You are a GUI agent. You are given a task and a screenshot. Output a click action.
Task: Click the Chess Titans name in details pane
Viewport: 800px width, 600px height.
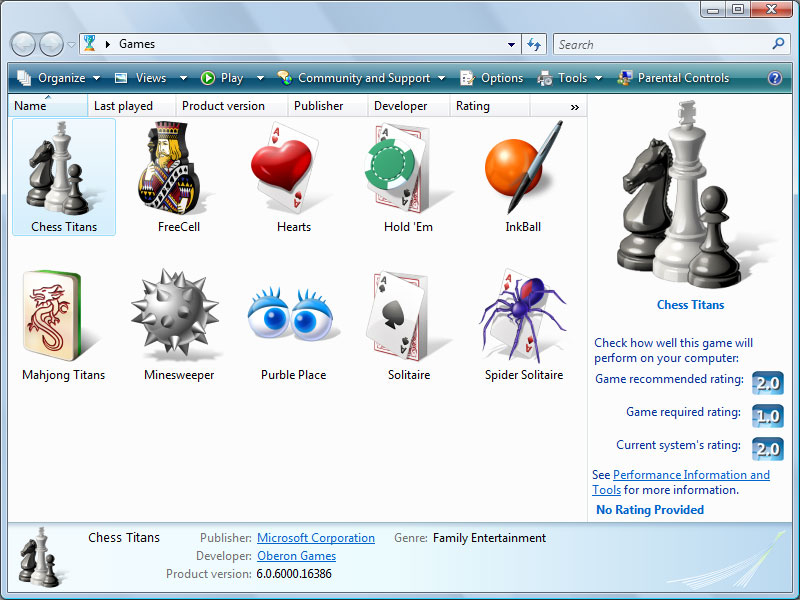click(x=124, y=537)
